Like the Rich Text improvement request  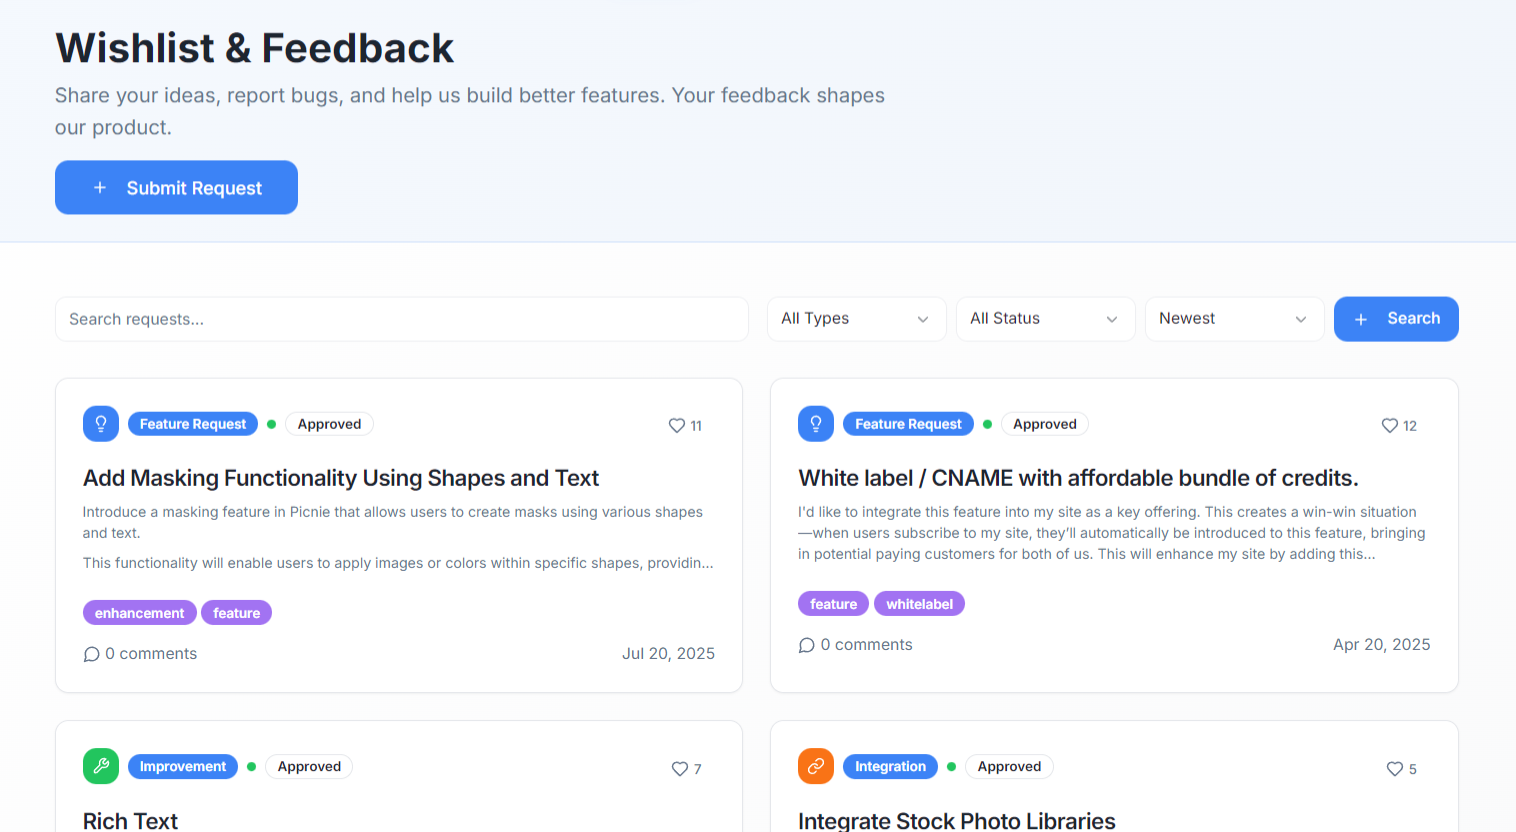(x=680, y=768)
